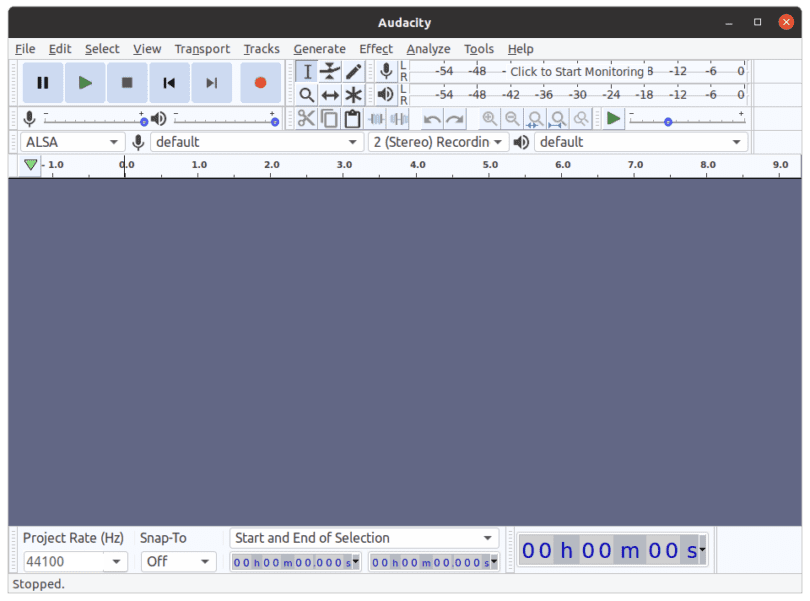Click the Paste clipboard icon
This screenshot has width=810, height=601.
click(x=352, y=119)
